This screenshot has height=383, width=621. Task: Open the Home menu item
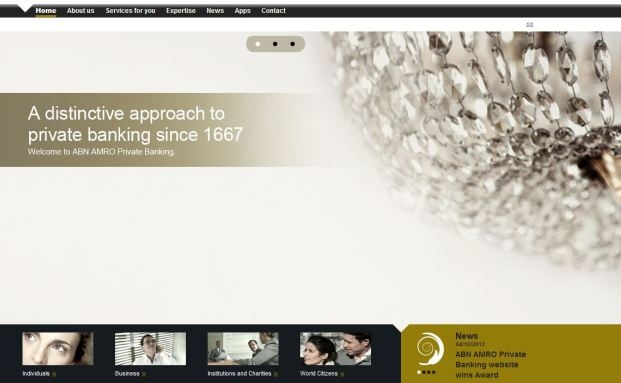tap(46, 11)
